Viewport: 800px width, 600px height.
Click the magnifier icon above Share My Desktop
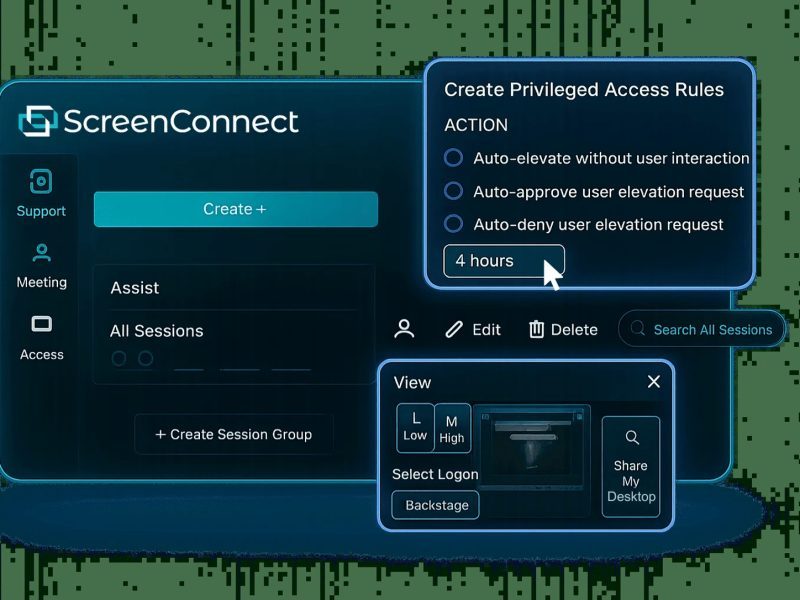[x=632, y=437]
